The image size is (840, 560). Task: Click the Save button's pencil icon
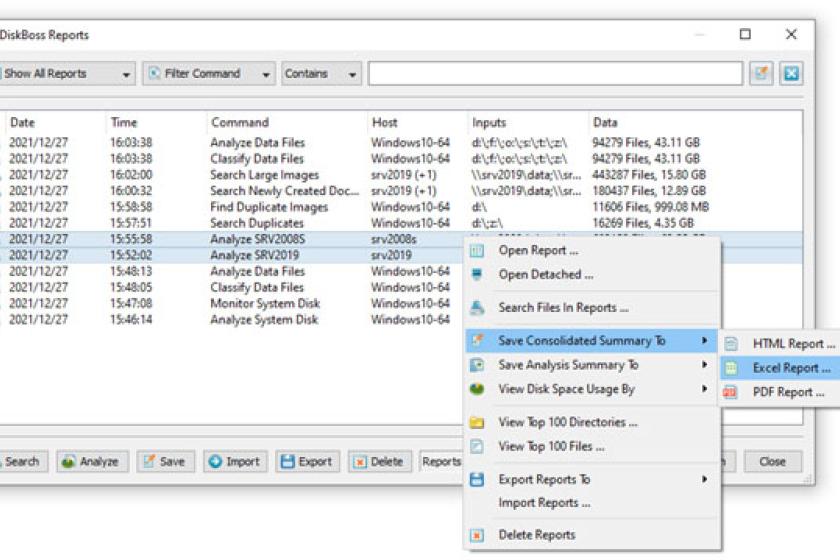(x=148, y=461)
